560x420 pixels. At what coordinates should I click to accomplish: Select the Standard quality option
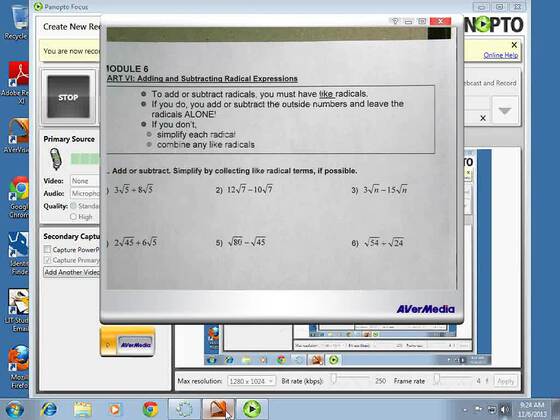tap(73, 206)
